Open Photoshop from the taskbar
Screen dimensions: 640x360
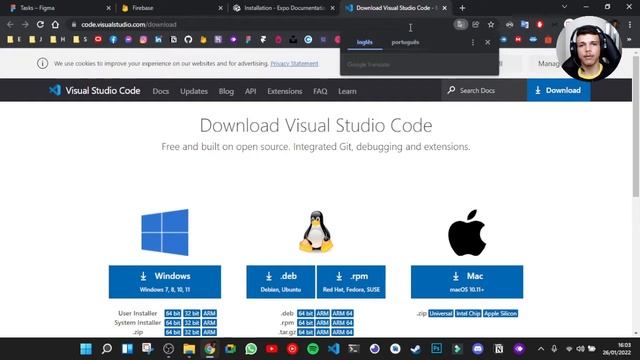coord(436,349)
